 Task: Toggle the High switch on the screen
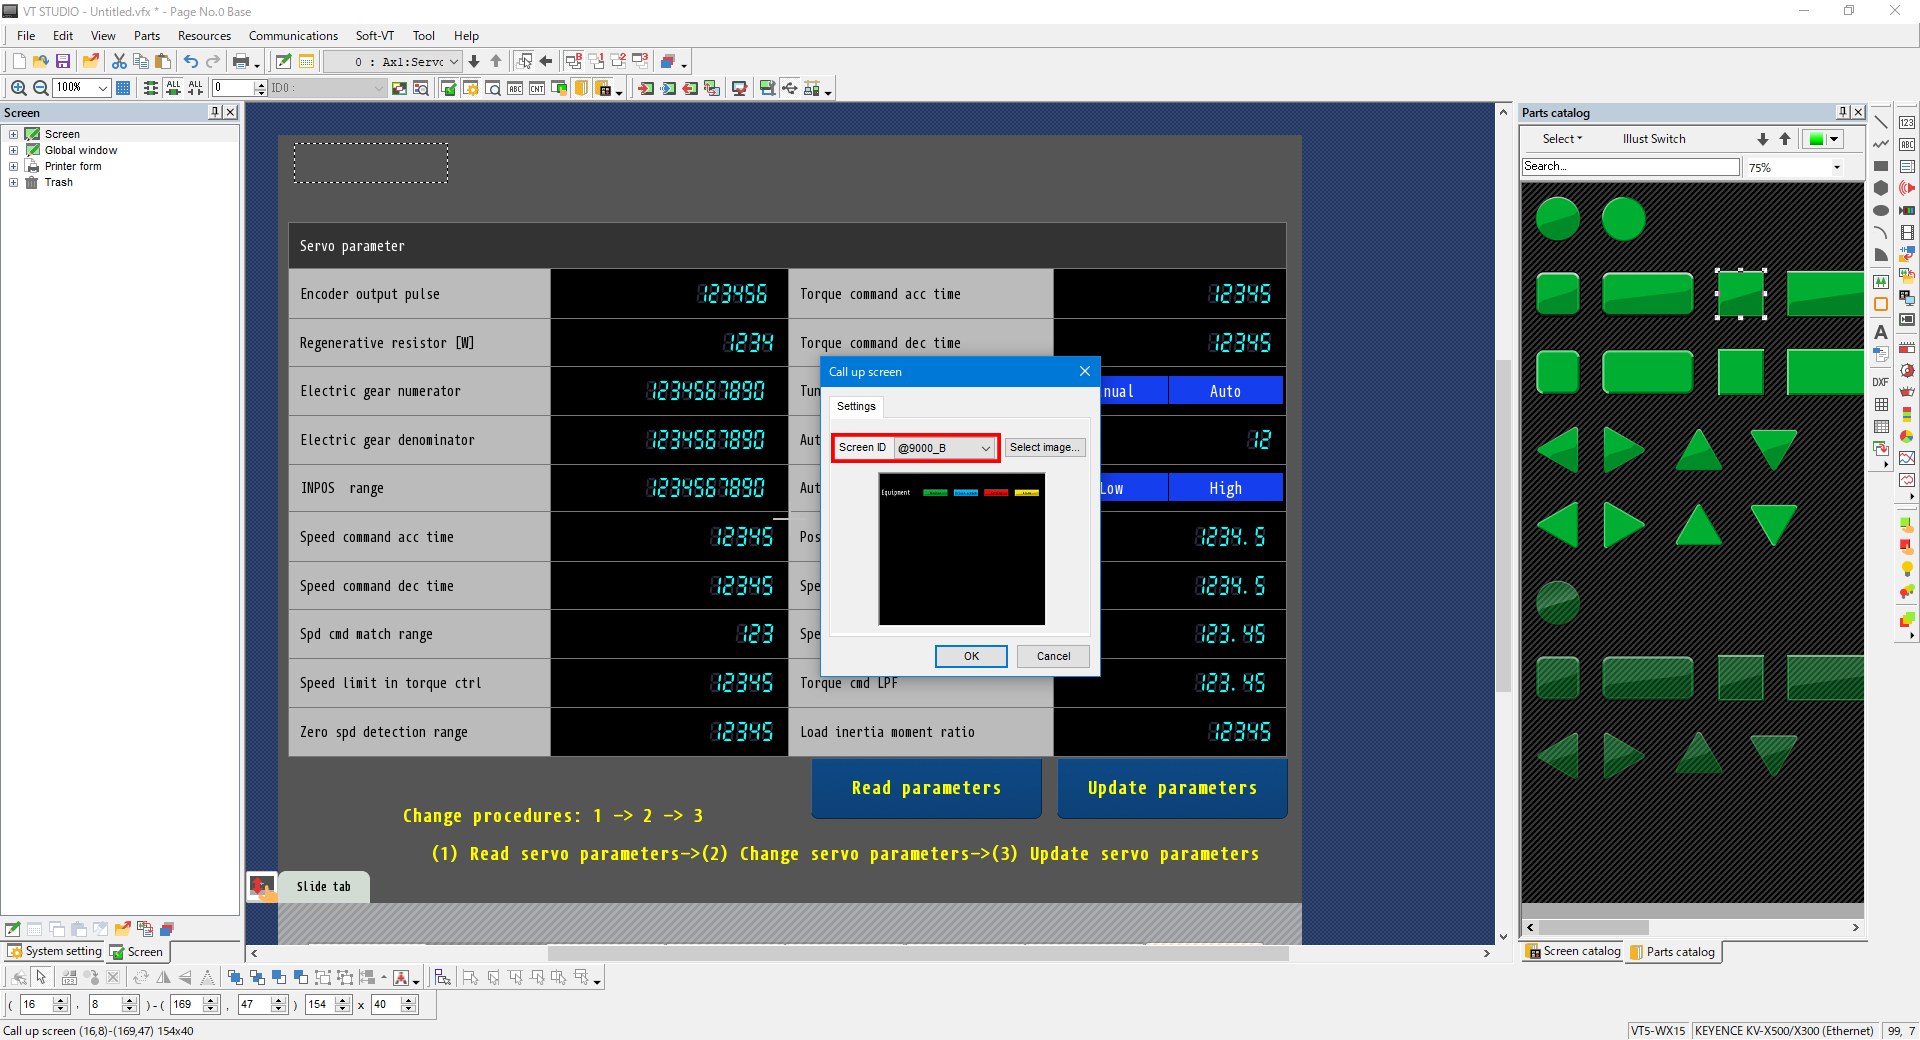1225,488
